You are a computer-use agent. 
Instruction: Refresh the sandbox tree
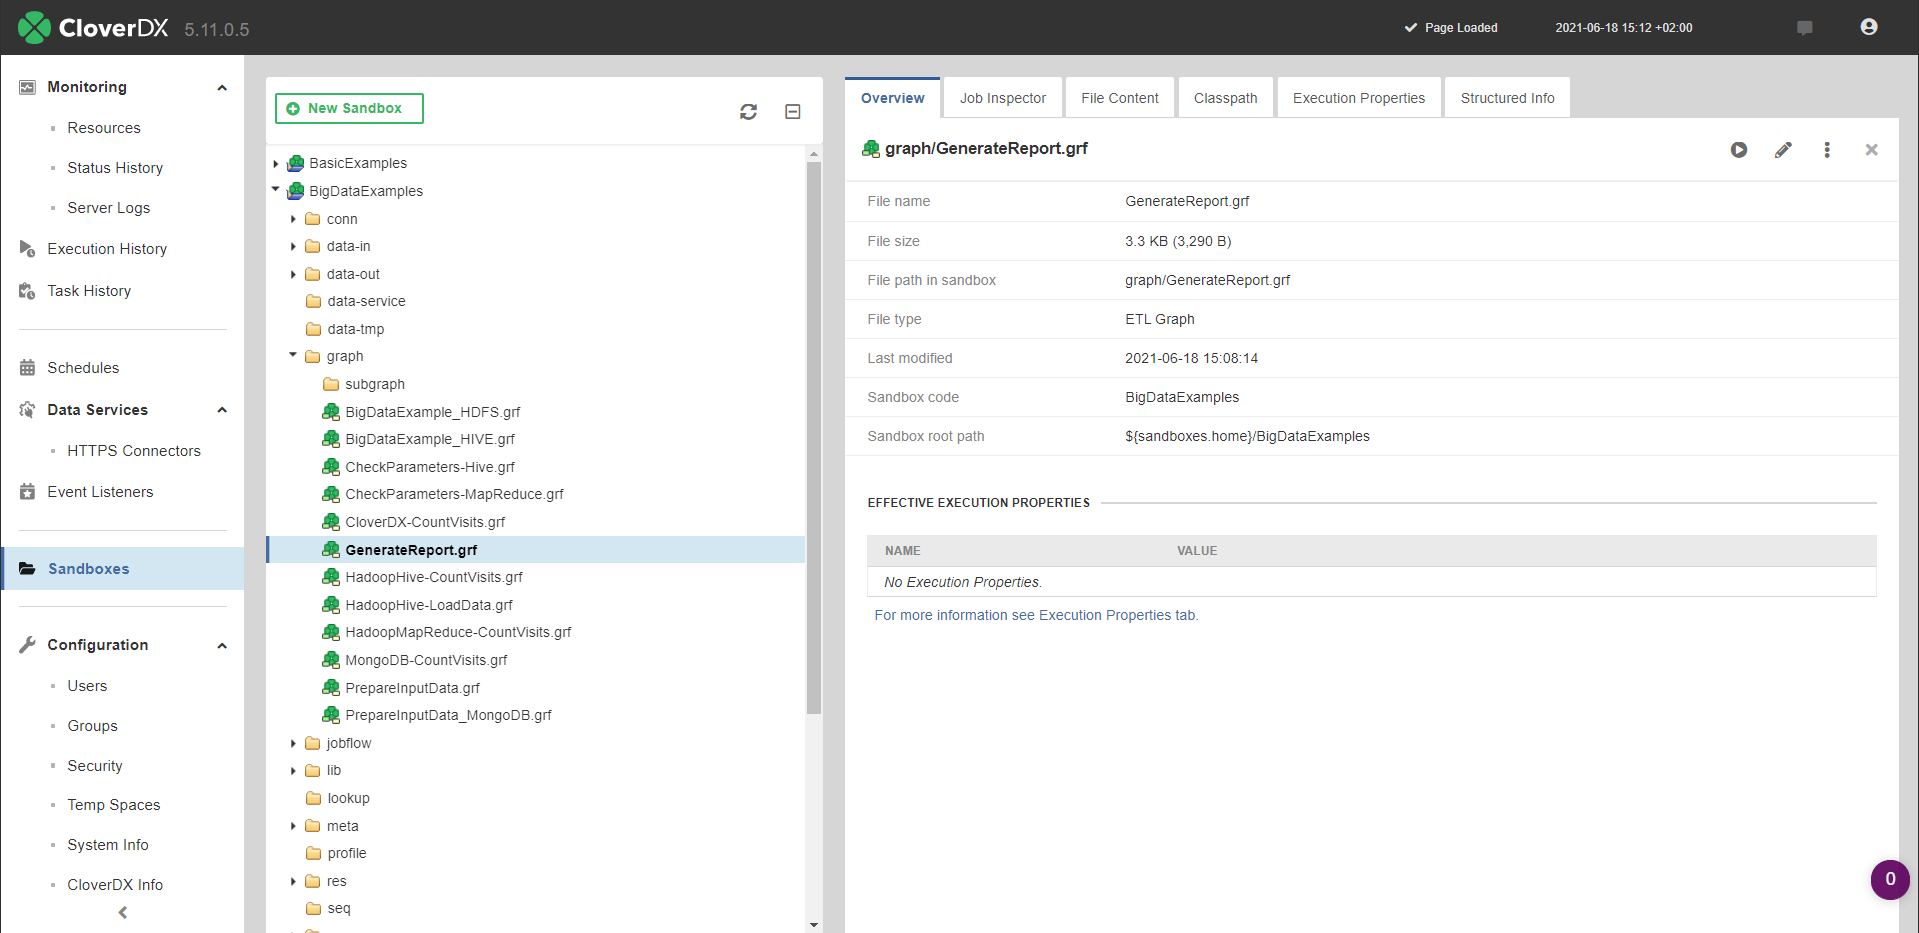click(748, 112)
